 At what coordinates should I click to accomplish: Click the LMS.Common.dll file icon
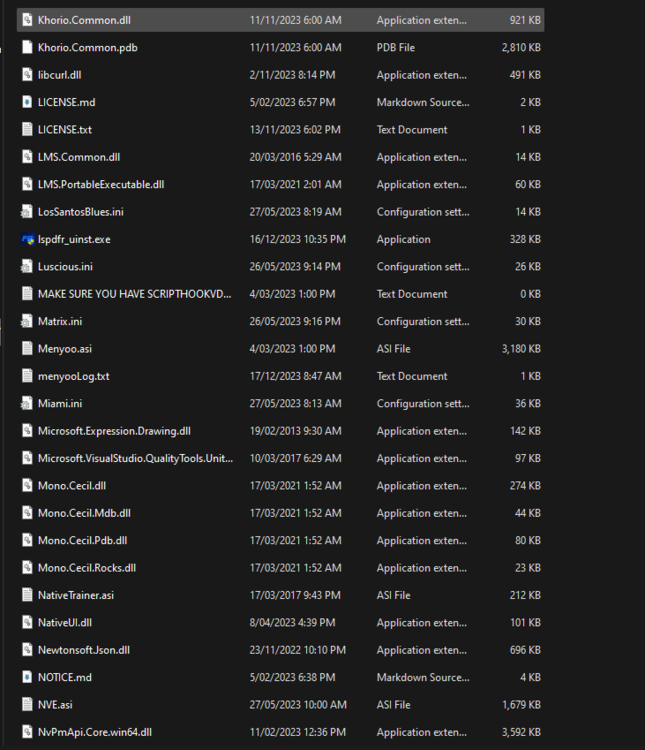[x=27, y=157]
